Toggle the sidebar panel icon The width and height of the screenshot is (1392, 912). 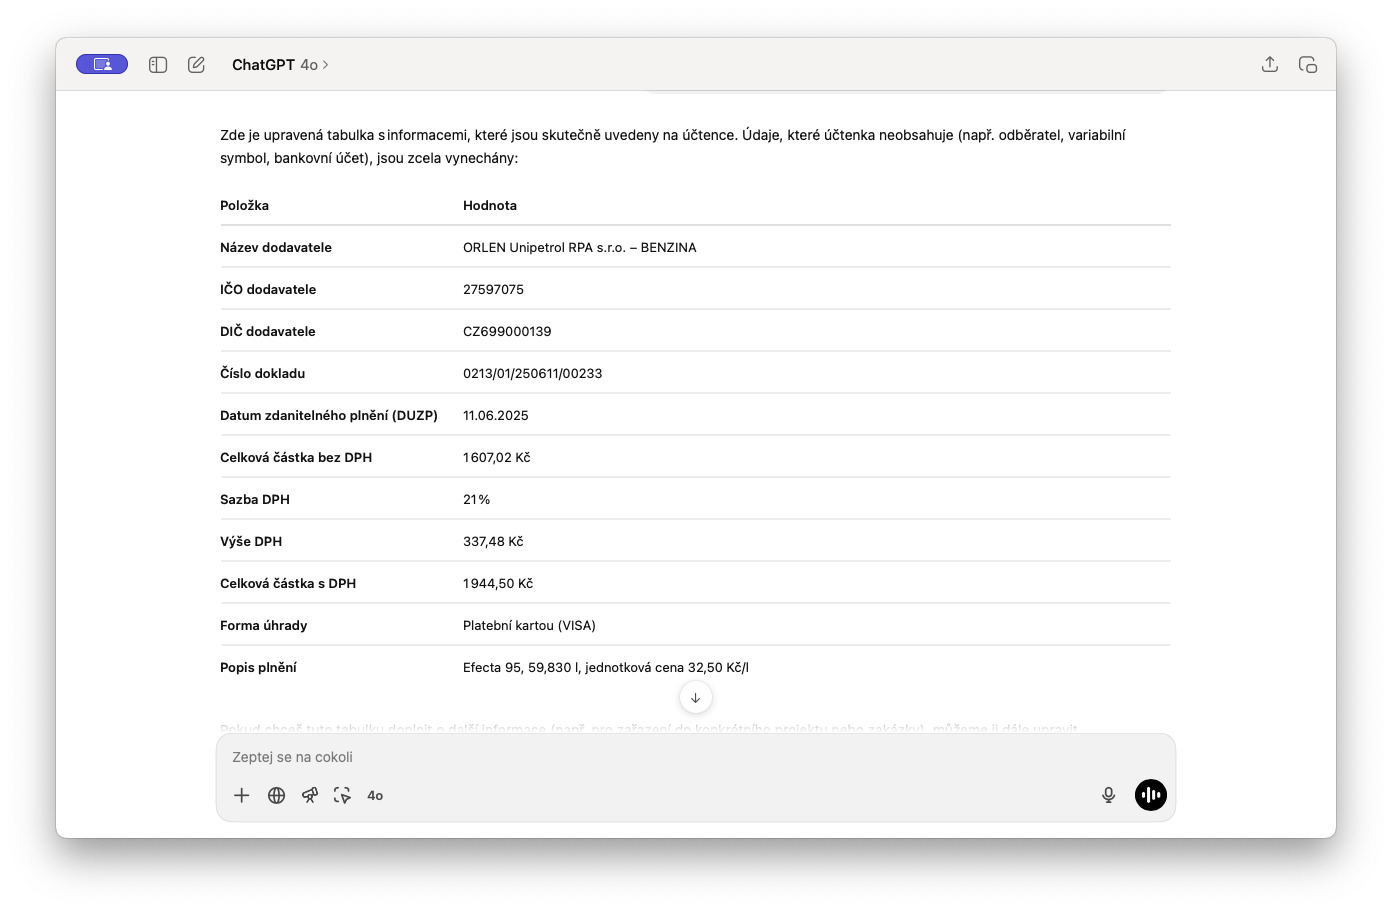tap(158, 64)
